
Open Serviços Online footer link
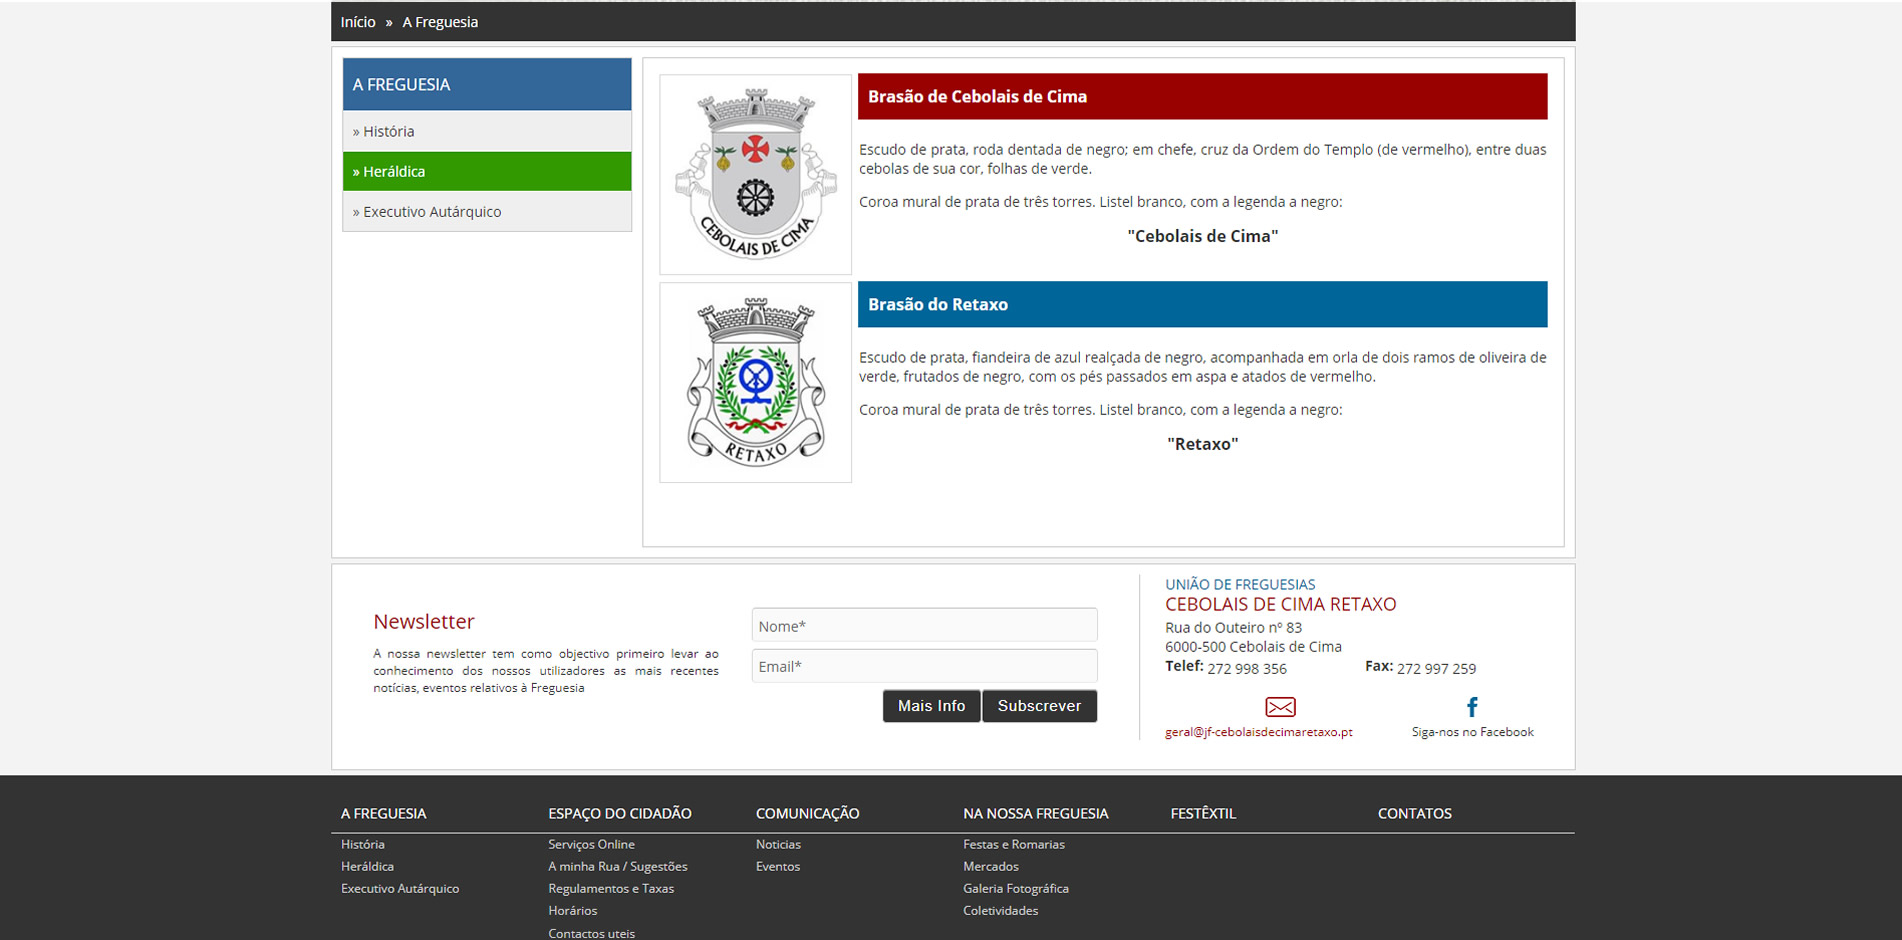[x=591, y=844]
